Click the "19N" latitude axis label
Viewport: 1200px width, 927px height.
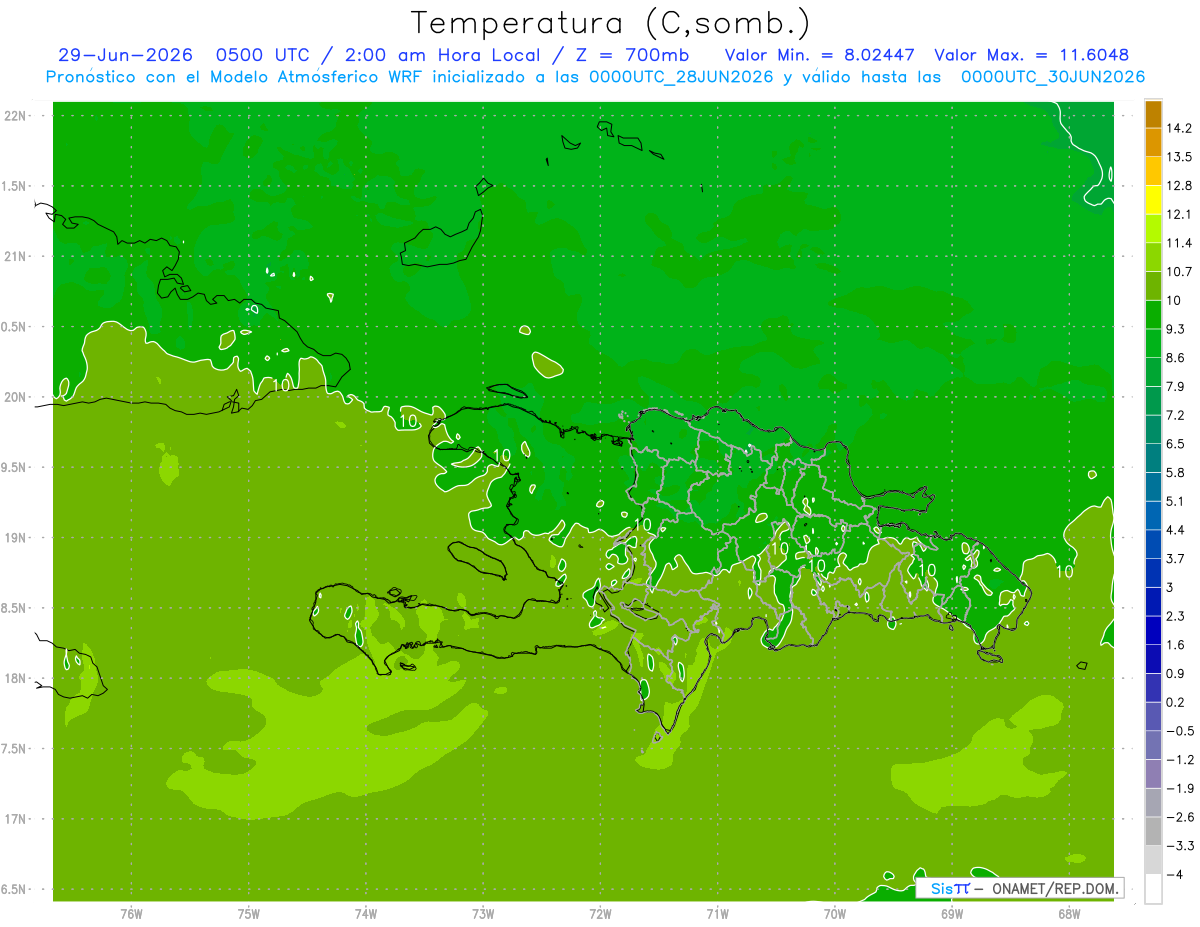(16, 537)
